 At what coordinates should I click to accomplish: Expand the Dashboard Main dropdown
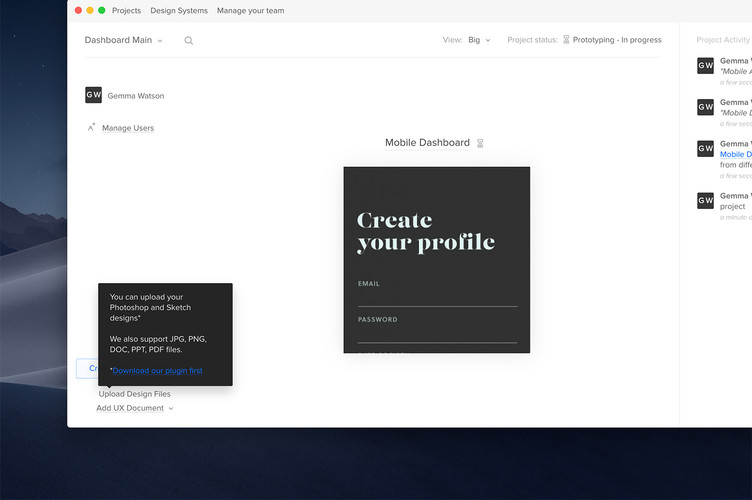click(x=124, y=40)
